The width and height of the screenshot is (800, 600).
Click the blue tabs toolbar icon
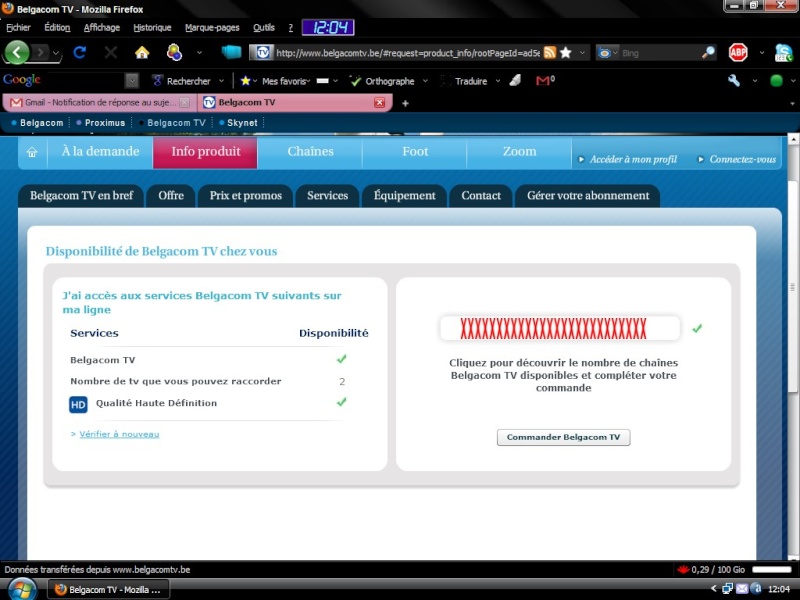click(x=231, y=52)
